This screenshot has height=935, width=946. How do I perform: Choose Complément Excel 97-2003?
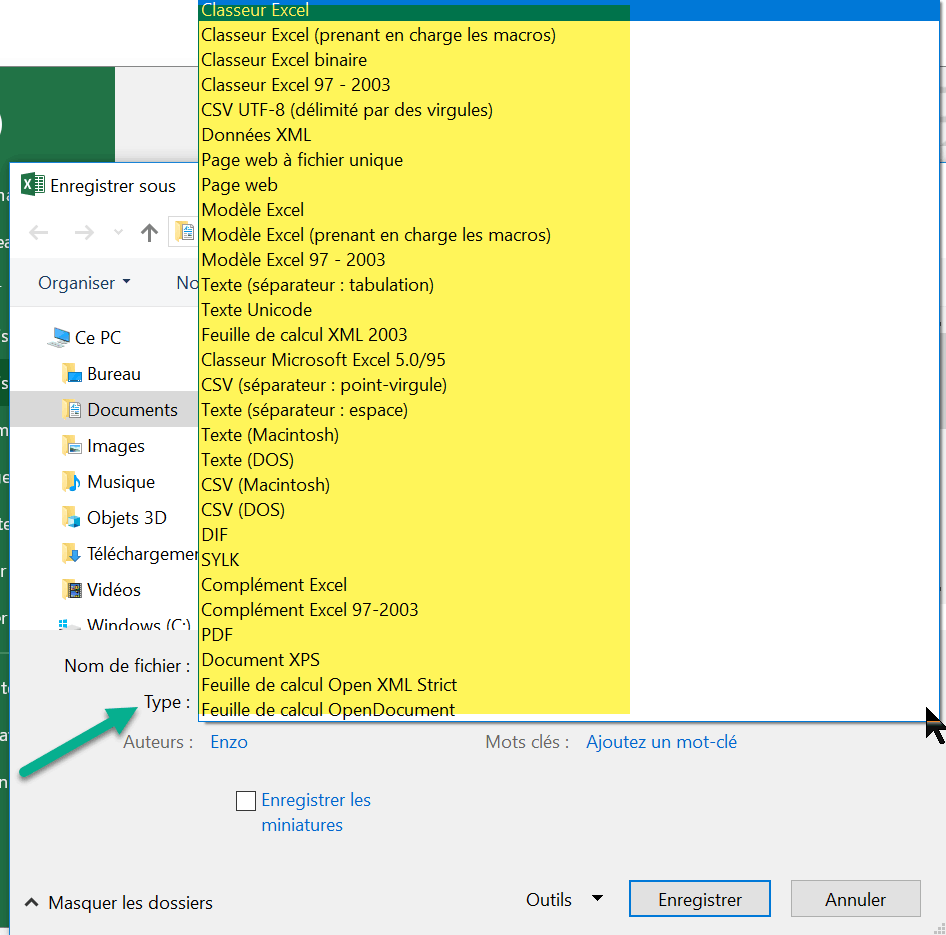click(568, 610)
